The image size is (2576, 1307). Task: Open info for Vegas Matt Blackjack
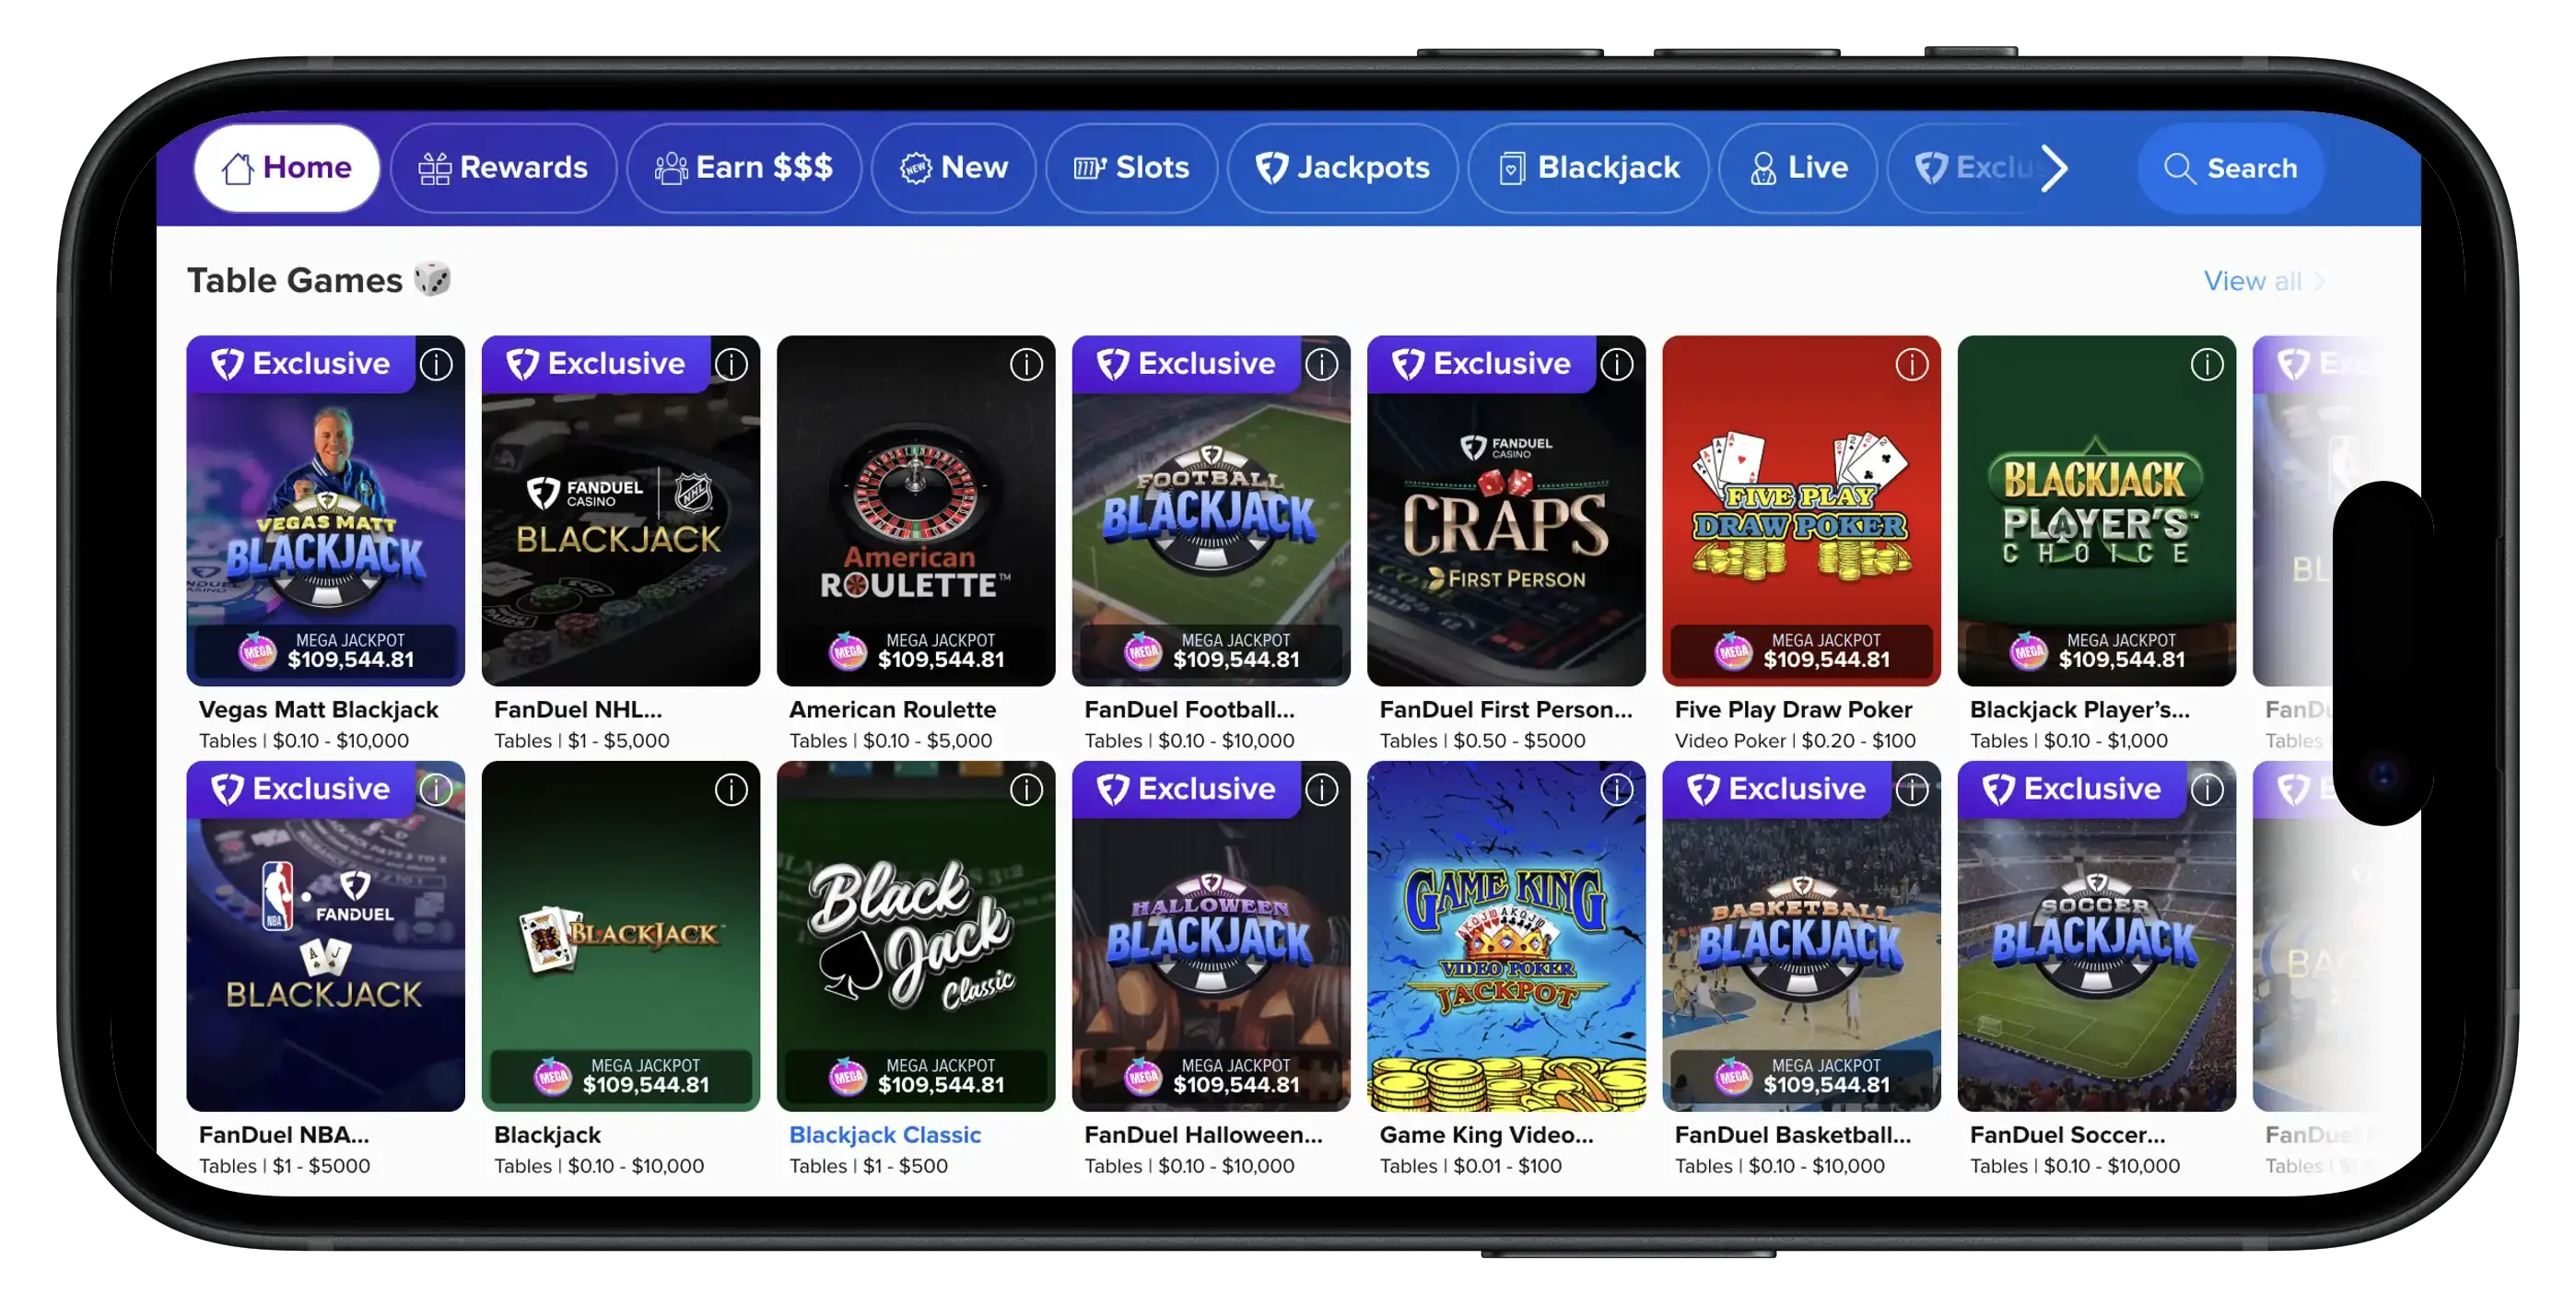437,365
